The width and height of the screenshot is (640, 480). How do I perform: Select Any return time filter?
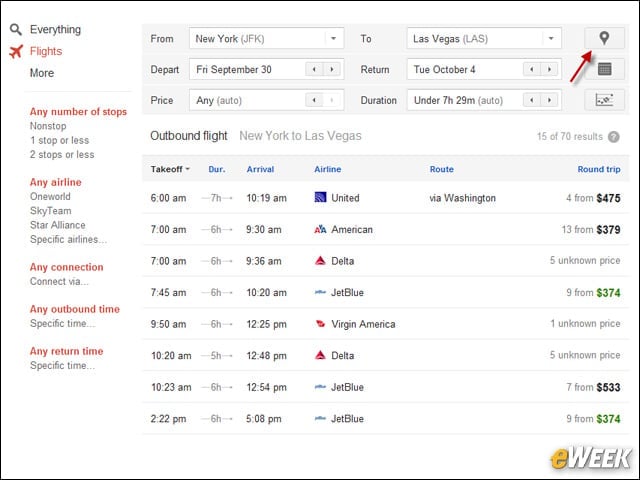point(67,351)
